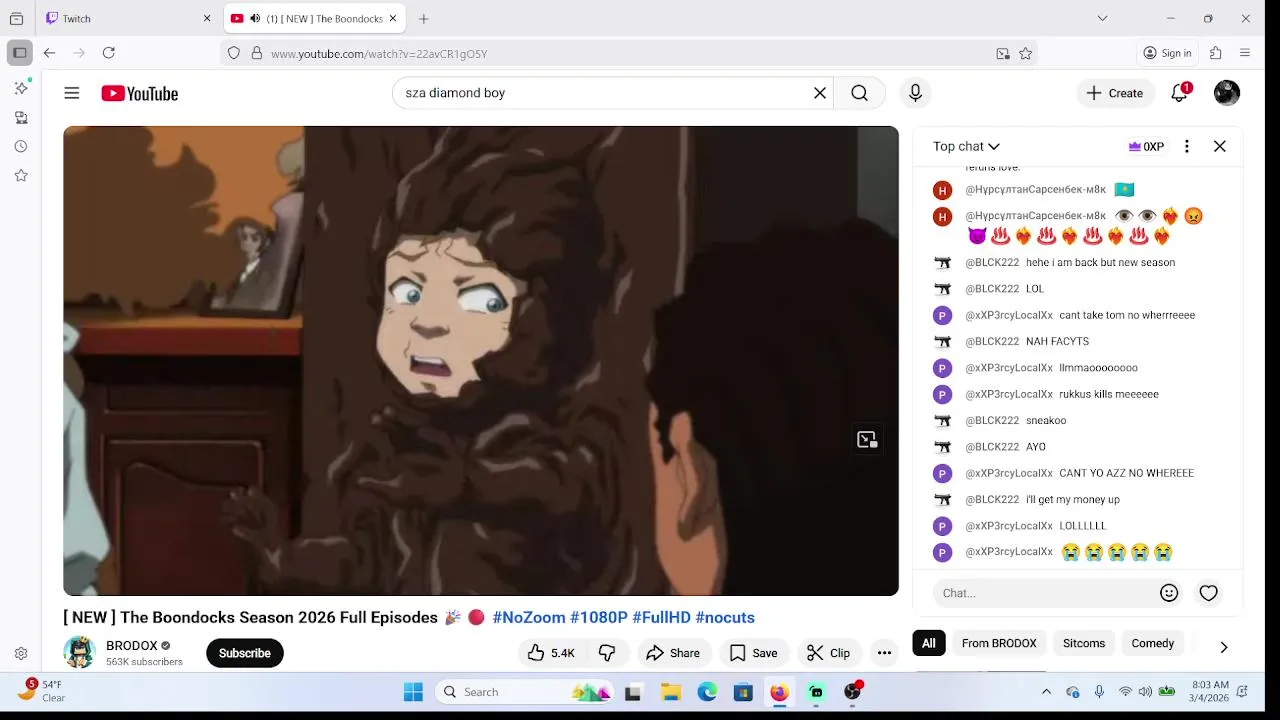
Task: Reload the current page
Action: point(109,53)
